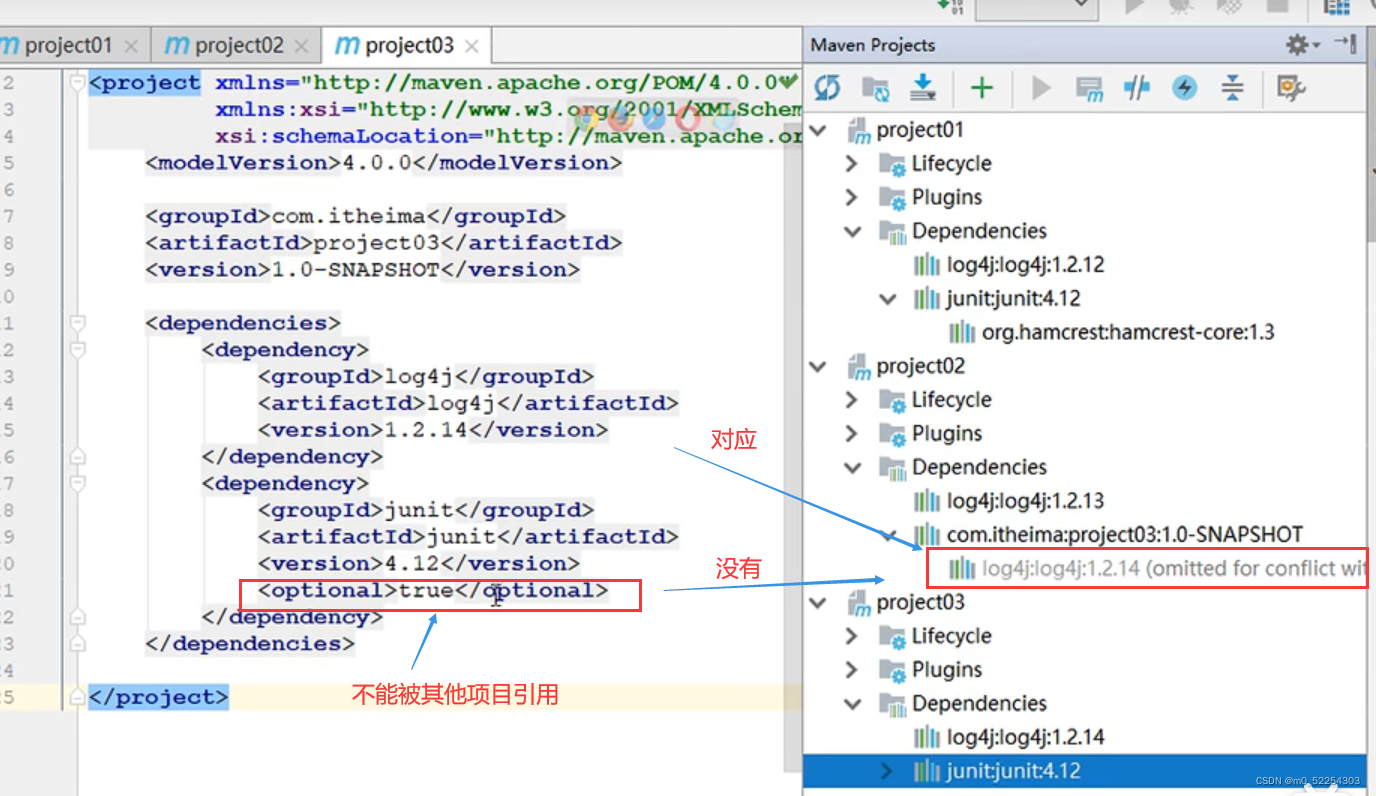Click Reimport All Maven Projects refresh icon
1376x796 pixels.
pyautogui.click(x=827, y=88)
